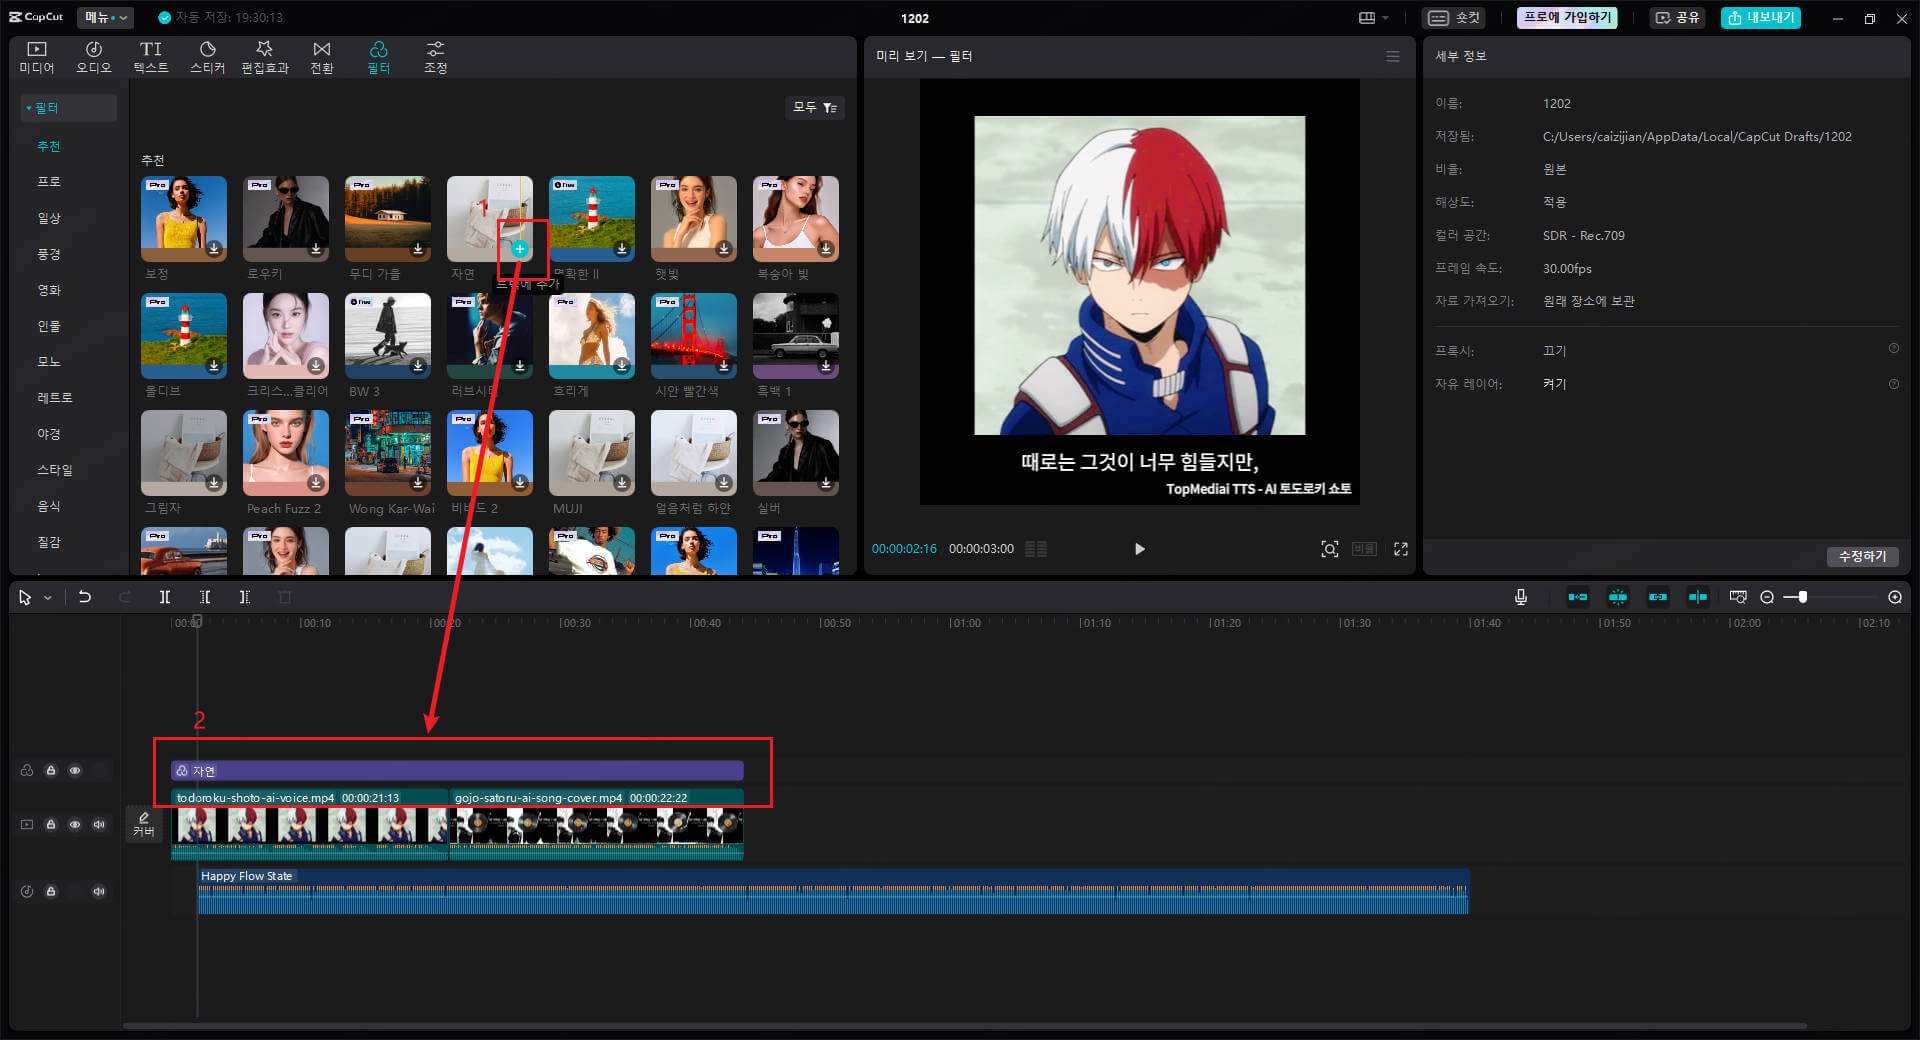Open the 모두 filter sort dropdown
This screenshot has width=1920, height=1040.
coord(815,108)
